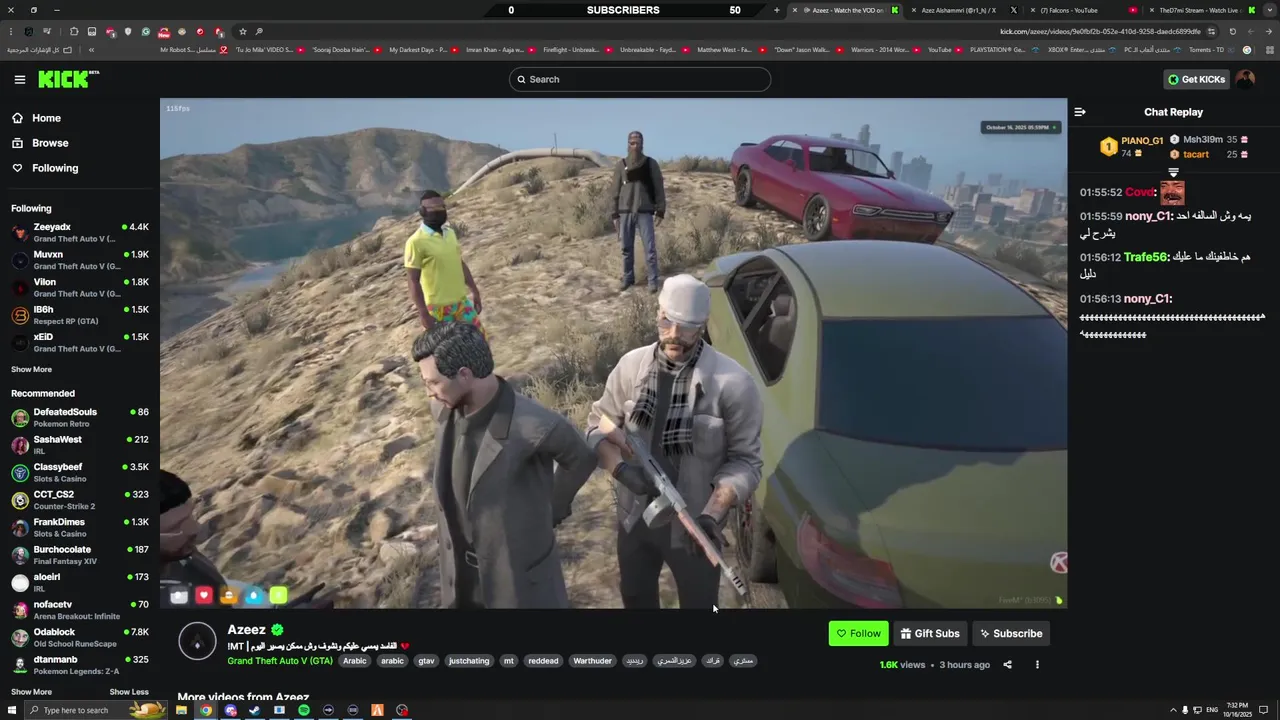Open nofacetv recommended channel

click(80, 610)
